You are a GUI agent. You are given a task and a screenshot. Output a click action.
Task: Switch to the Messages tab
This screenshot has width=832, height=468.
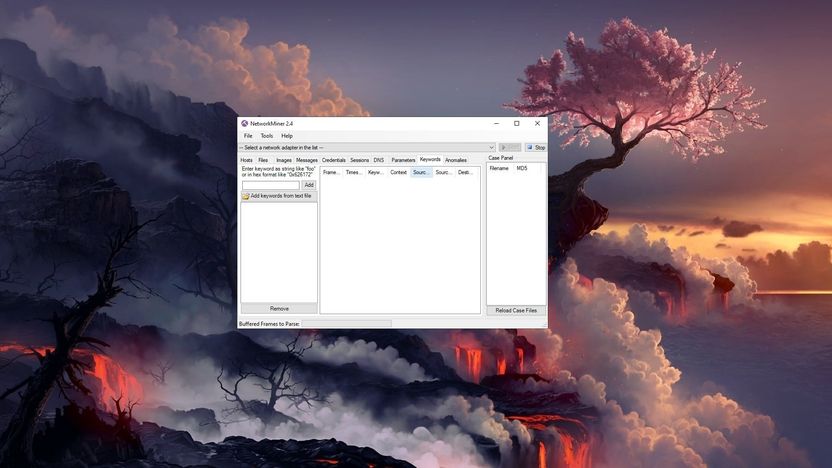coord(307,160)
